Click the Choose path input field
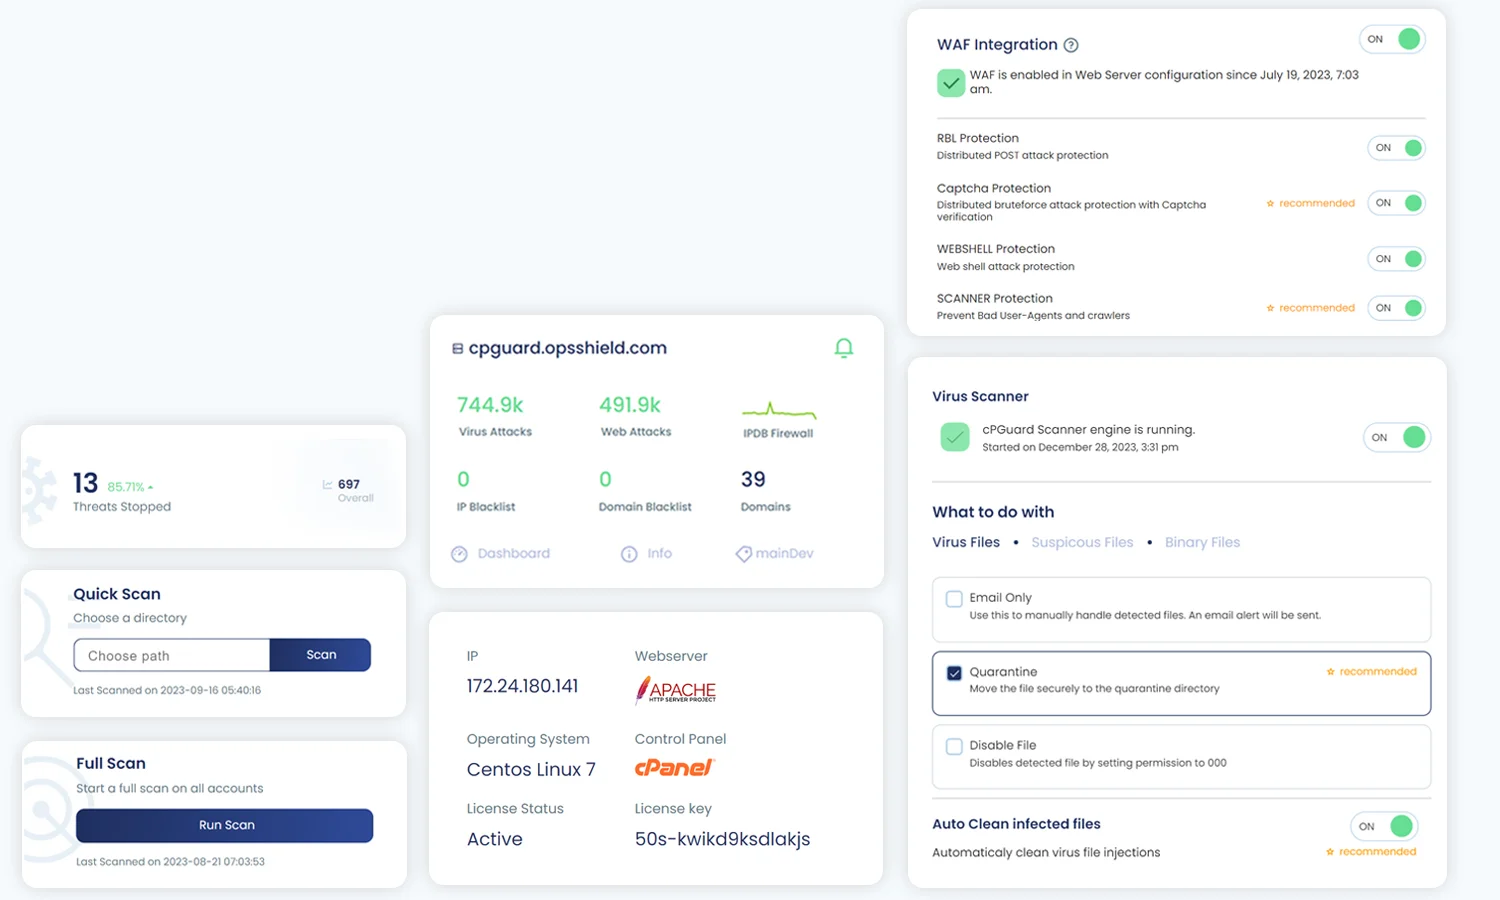The height and width of the screenshot is (900, 1500). coord(172,655)
